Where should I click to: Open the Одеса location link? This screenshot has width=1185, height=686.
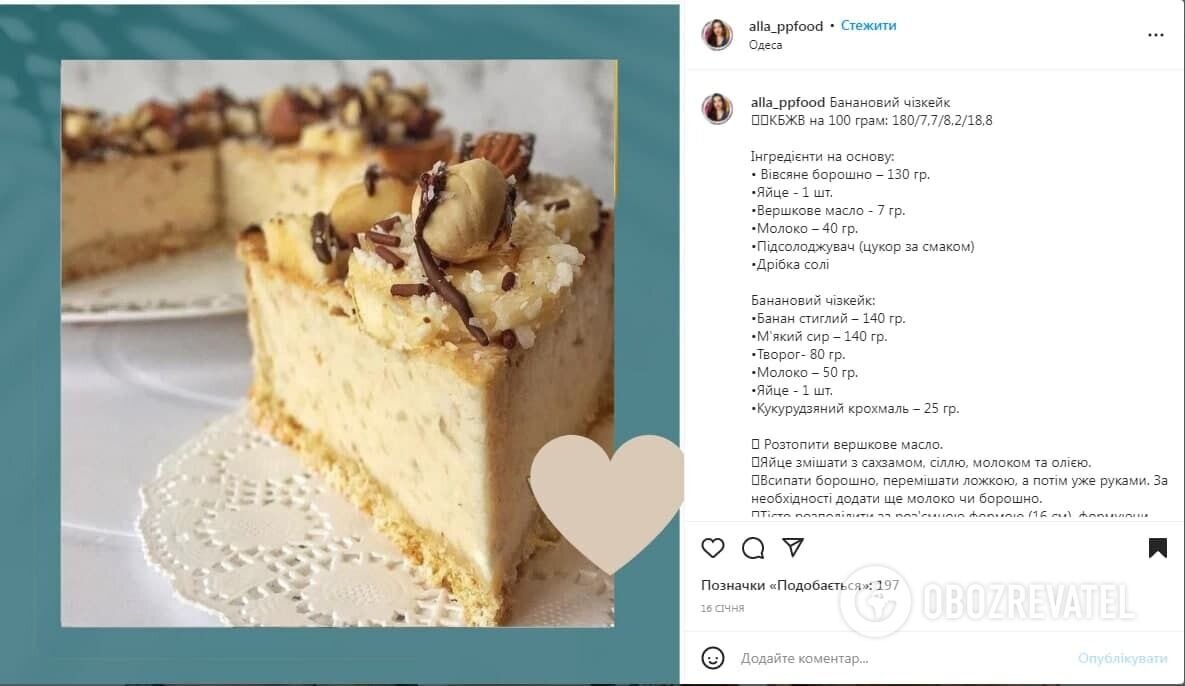click(x=765, y=45)
